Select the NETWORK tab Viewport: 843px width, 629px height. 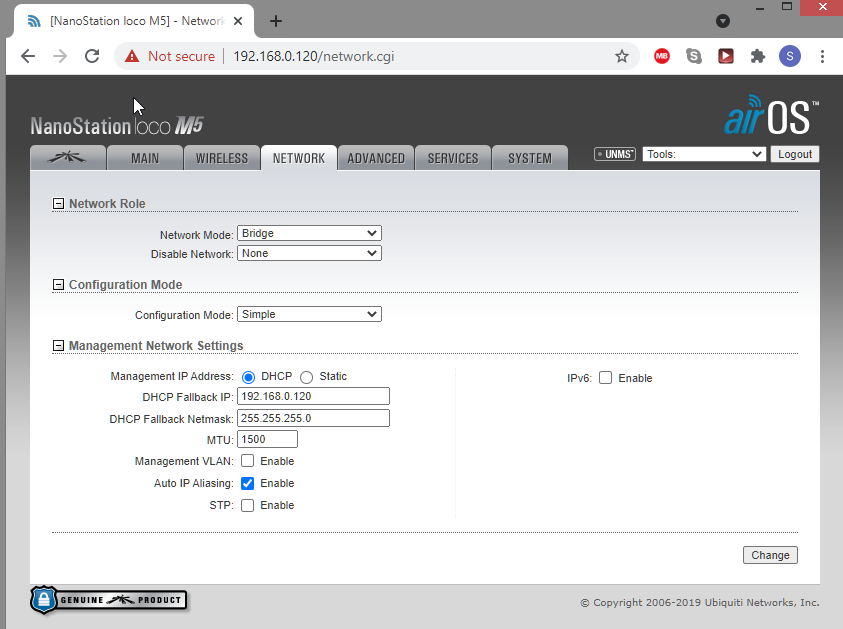pos(299,158)
